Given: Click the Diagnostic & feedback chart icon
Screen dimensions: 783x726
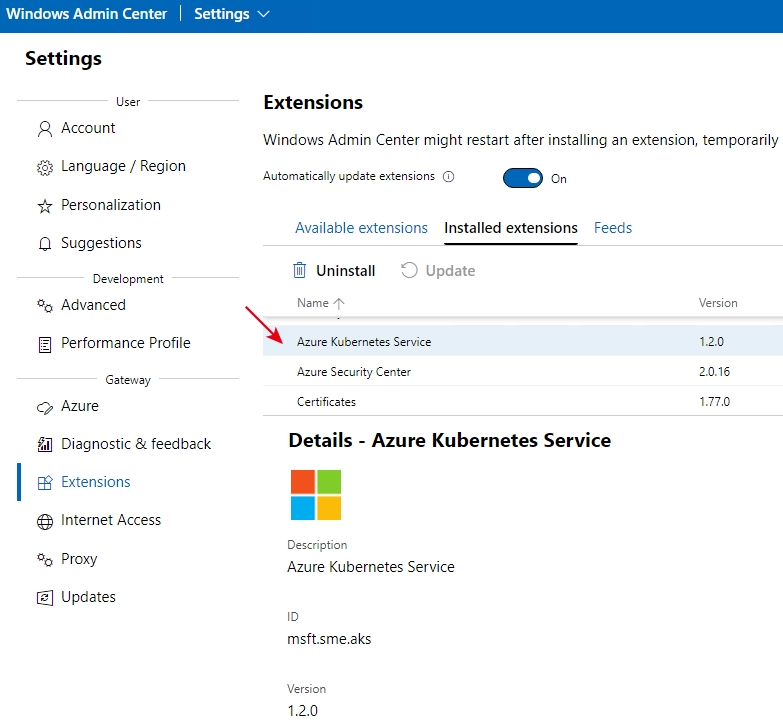Looking at the screenshot, I should [45, 444].
